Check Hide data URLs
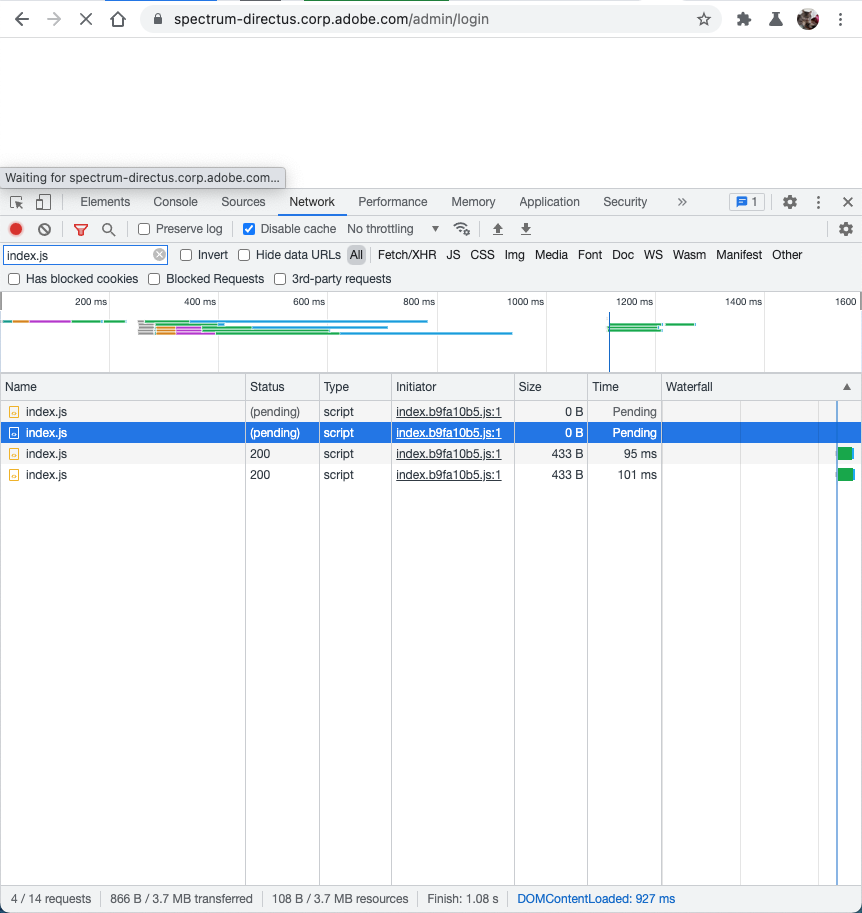Viewport: 862px width, 913px height. click(x=244, y=255)
